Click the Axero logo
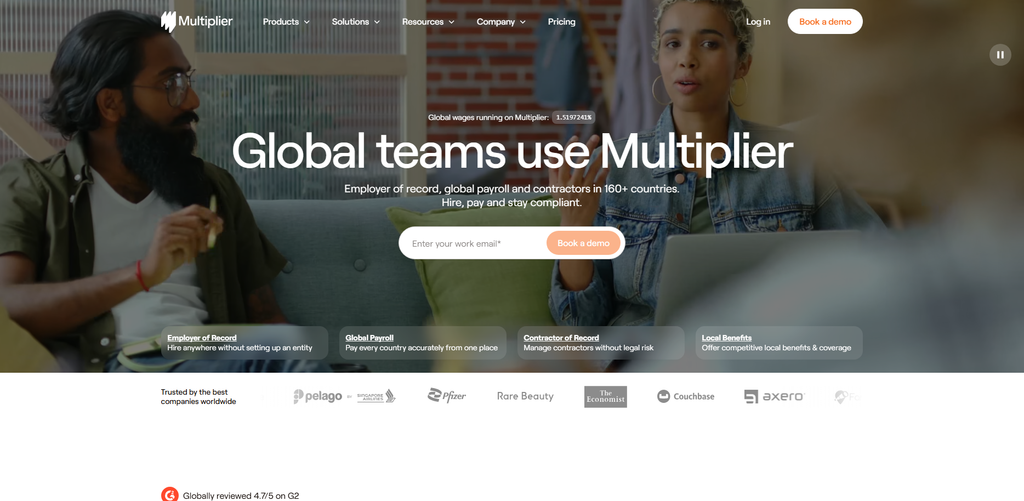 [x=775, y=396]
